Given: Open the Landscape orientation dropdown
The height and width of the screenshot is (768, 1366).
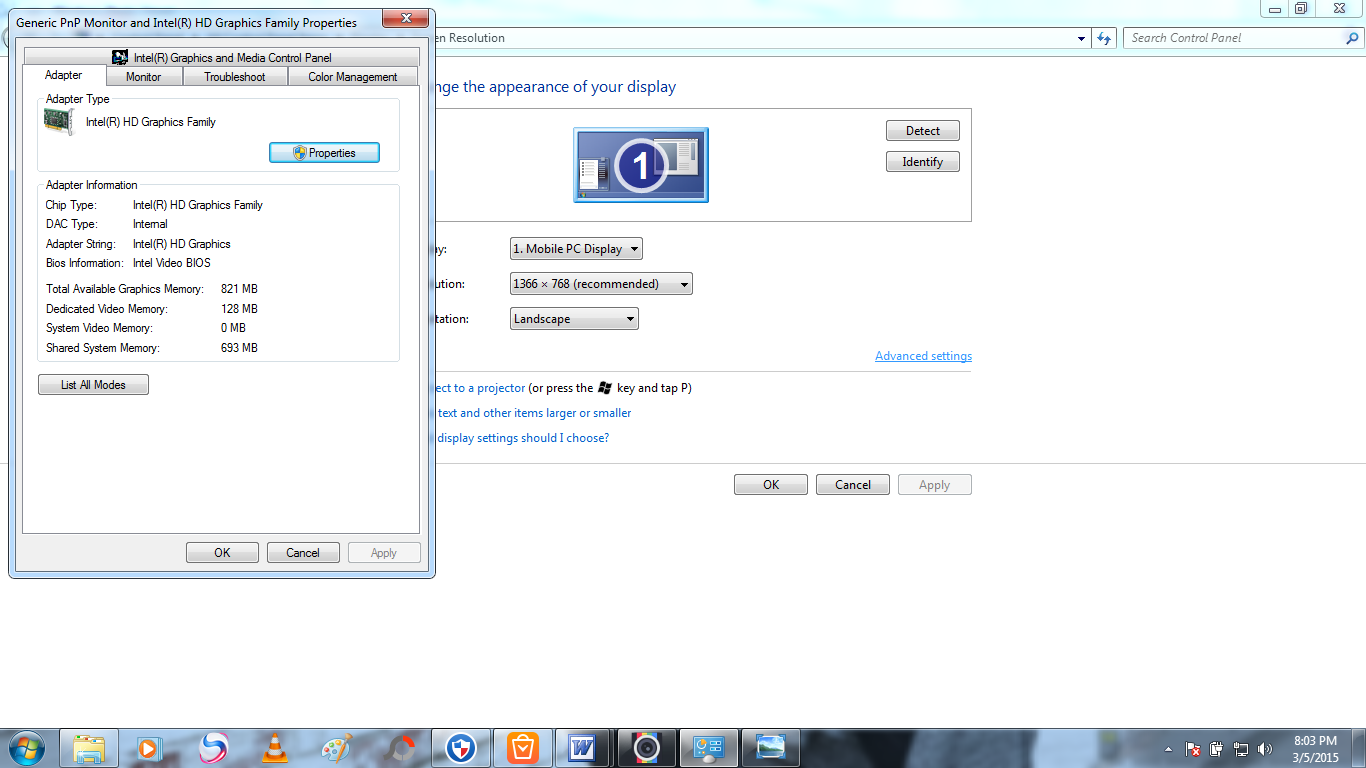Looking at the screenshot, I should click(574, 319).
